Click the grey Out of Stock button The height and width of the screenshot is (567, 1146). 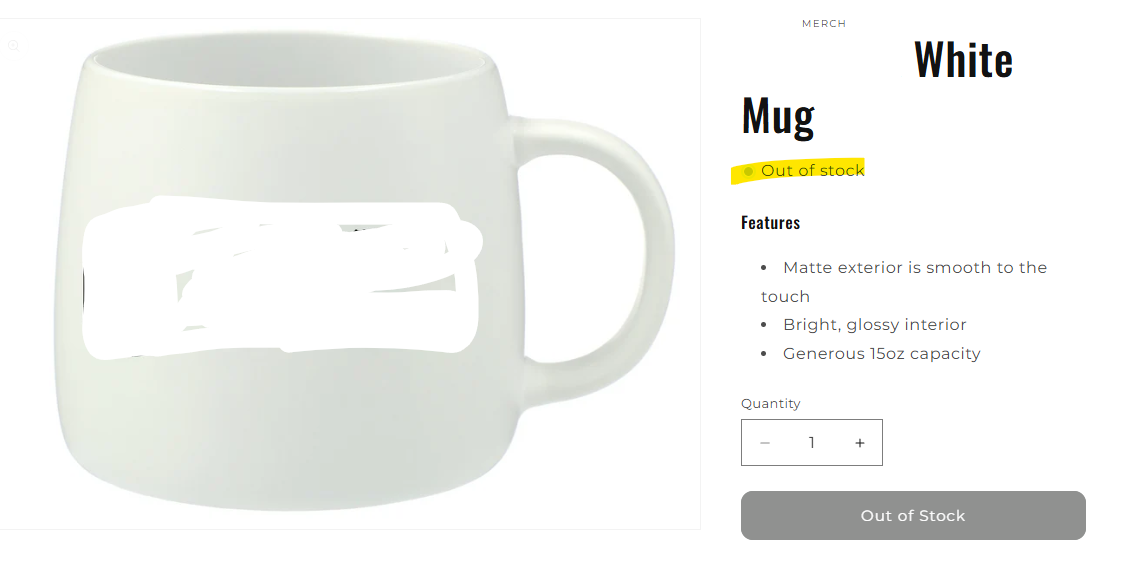[x=913, y=516]
